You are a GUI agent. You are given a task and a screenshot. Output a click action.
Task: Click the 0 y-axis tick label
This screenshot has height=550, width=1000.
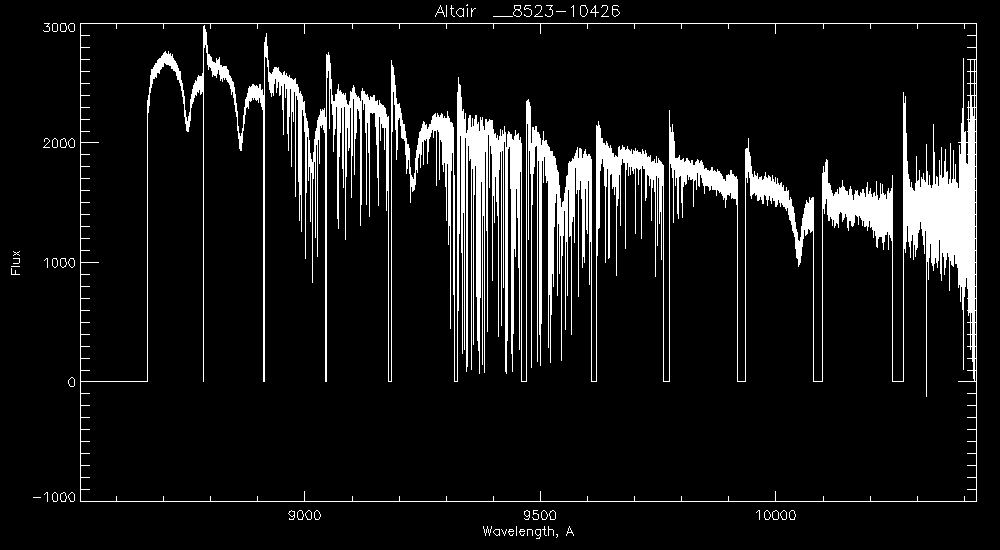(71, 382)
